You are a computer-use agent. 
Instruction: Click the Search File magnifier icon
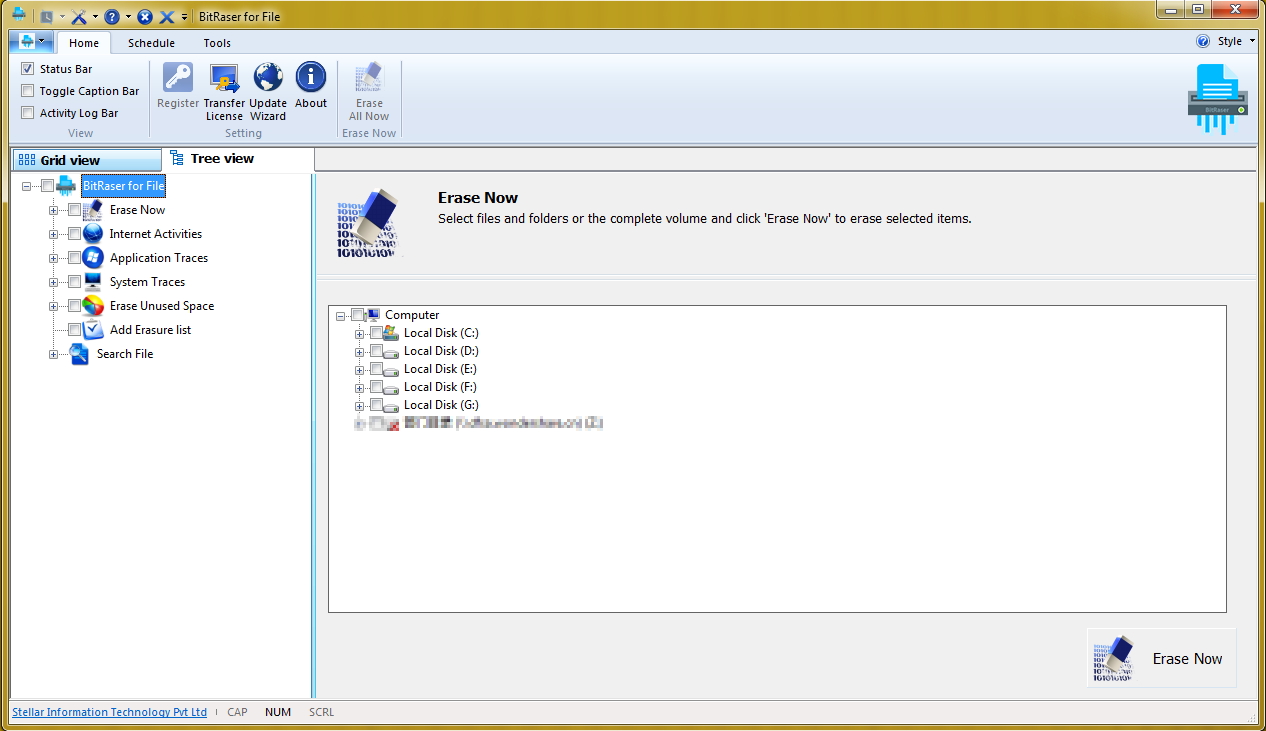coord(80,354)
